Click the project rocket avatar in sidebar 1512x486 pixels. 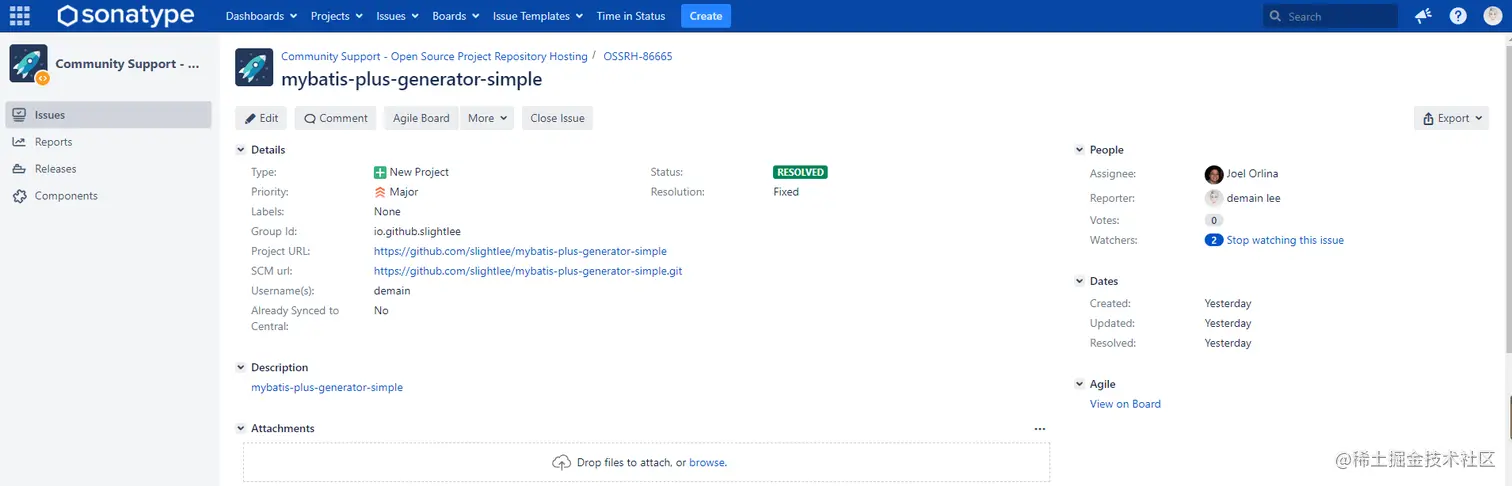[x=28, y=64]
